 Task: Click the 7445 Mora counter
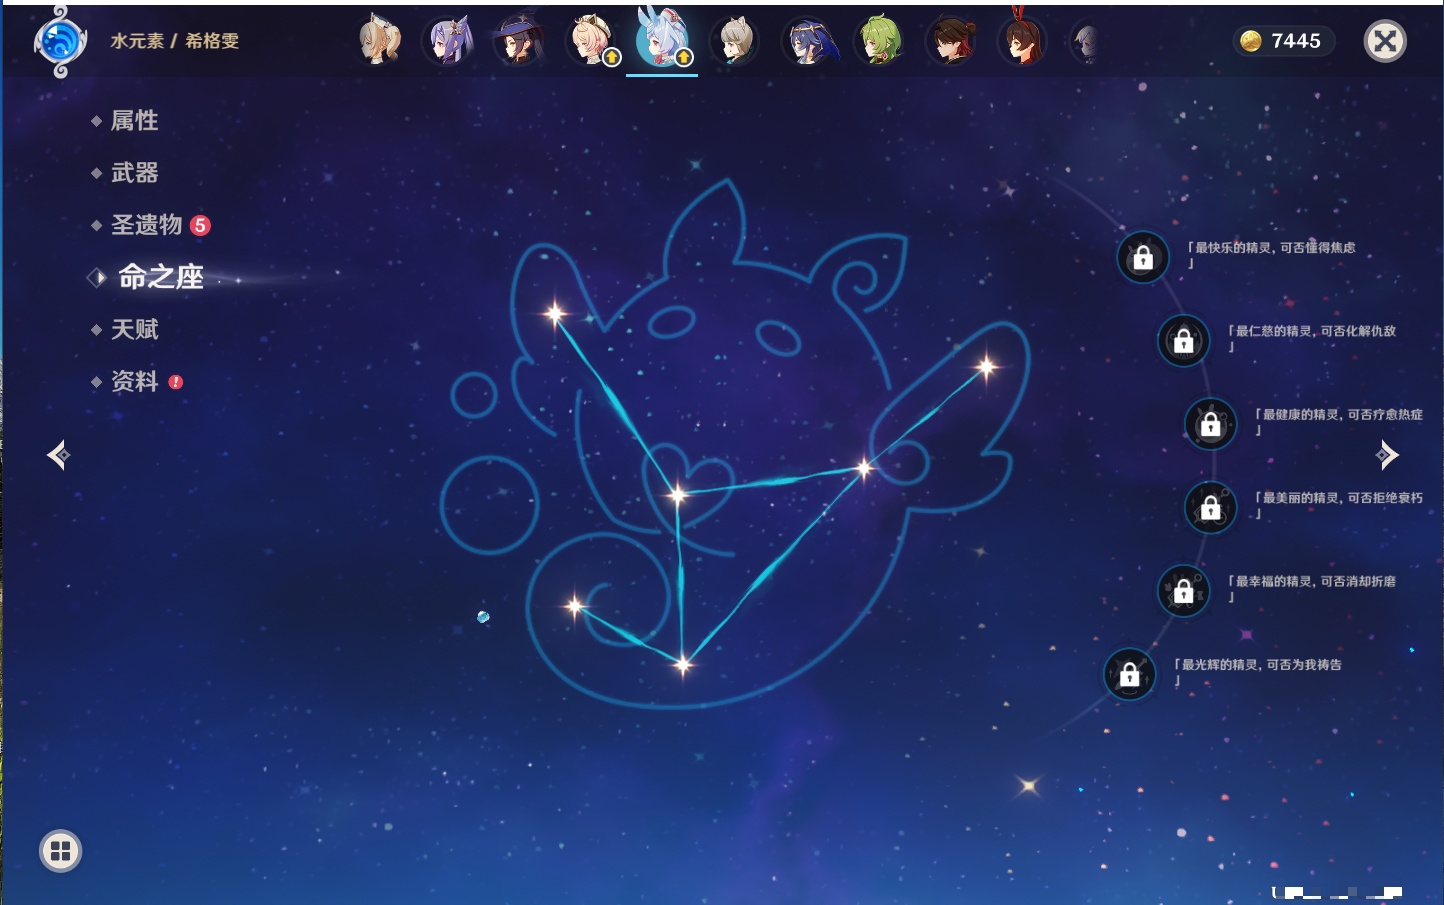[1283, 41]
